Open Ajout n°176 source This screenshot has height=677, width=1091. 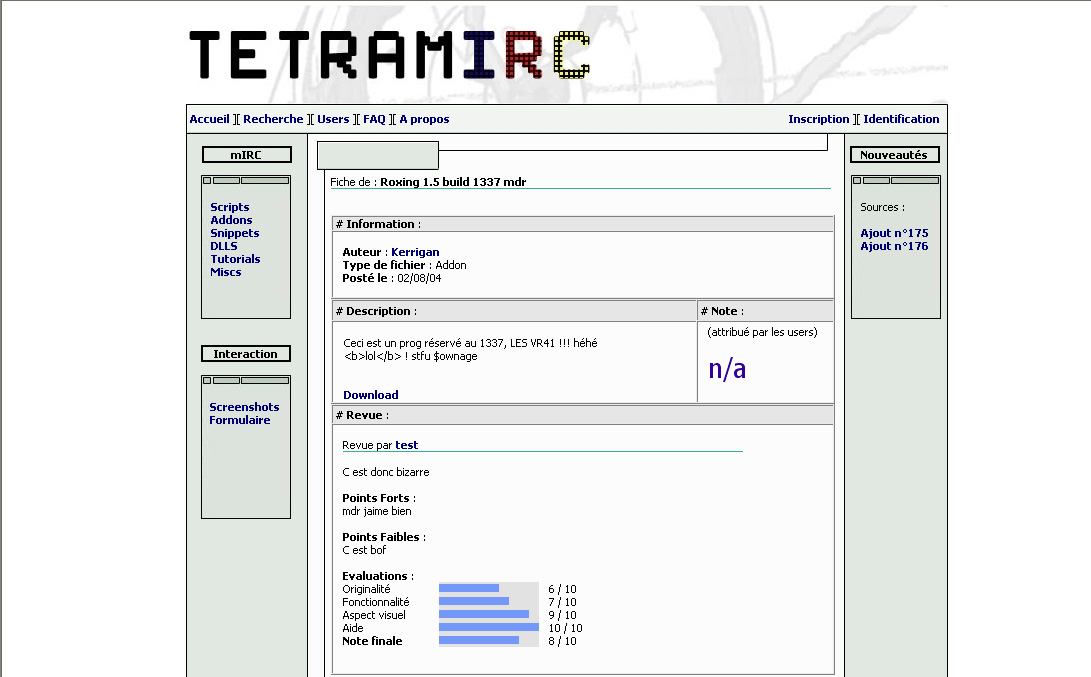pyautogui.click(x=894, y=246)
